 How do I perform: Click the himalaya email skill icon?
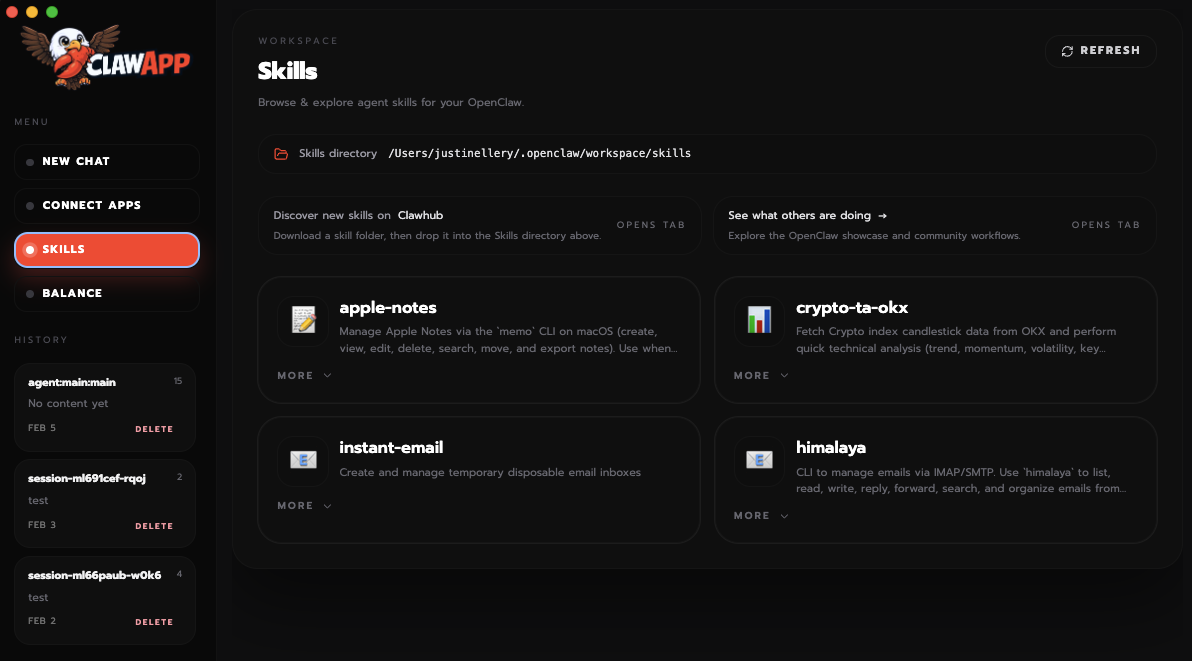[757, 460]
